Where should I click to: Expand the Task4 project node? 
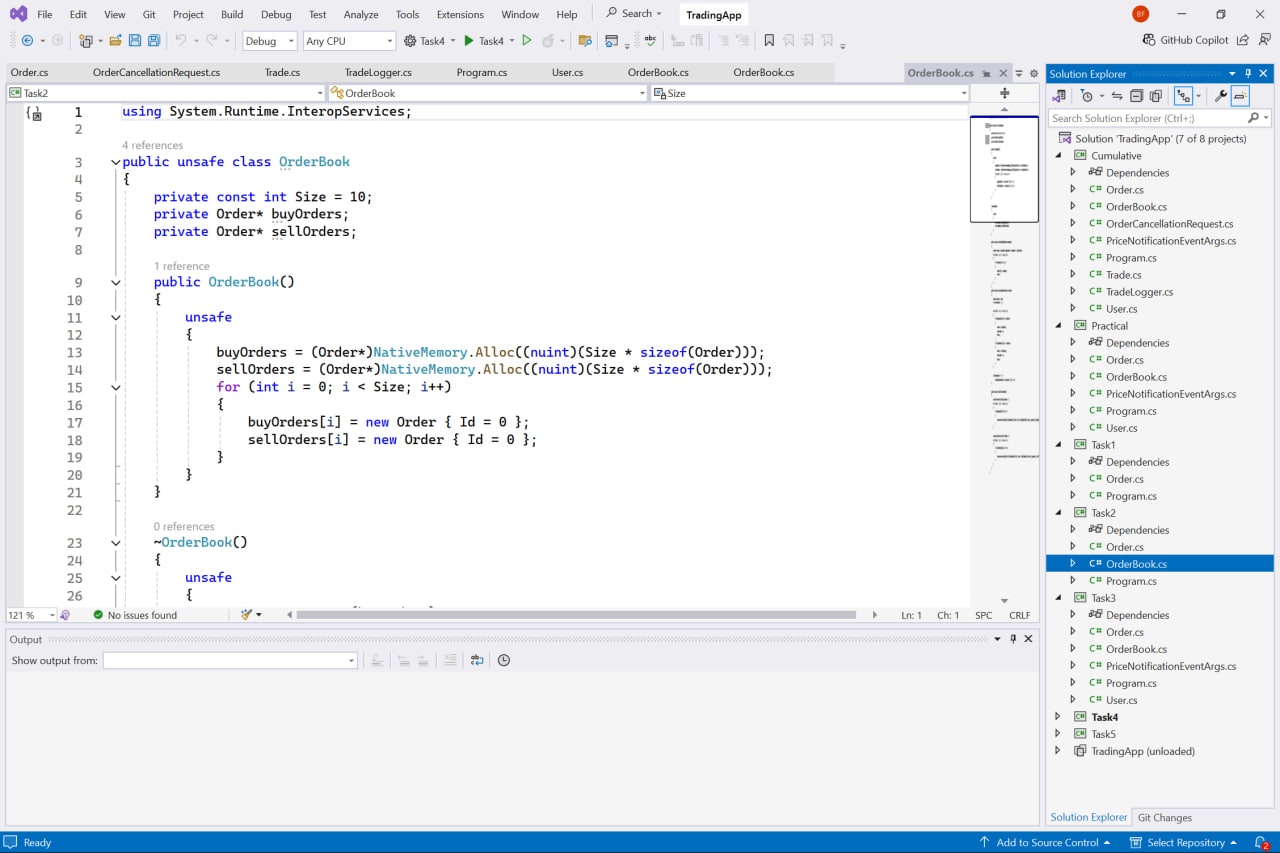1058,717
